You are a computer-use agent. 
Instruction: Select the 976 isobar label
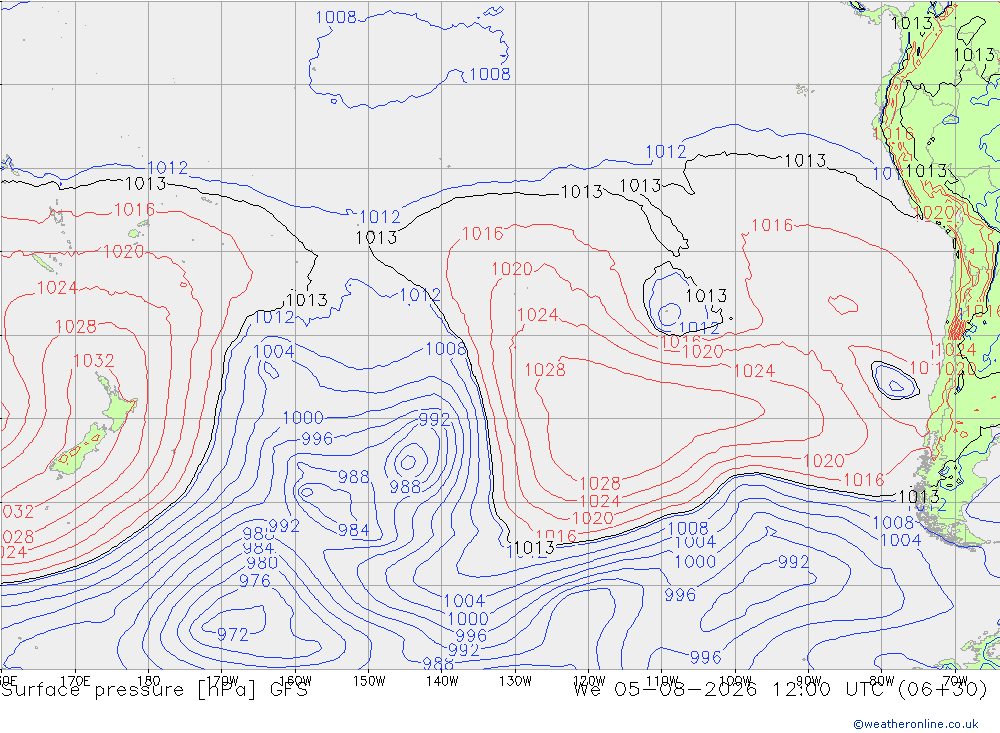[x=254, y=581]
